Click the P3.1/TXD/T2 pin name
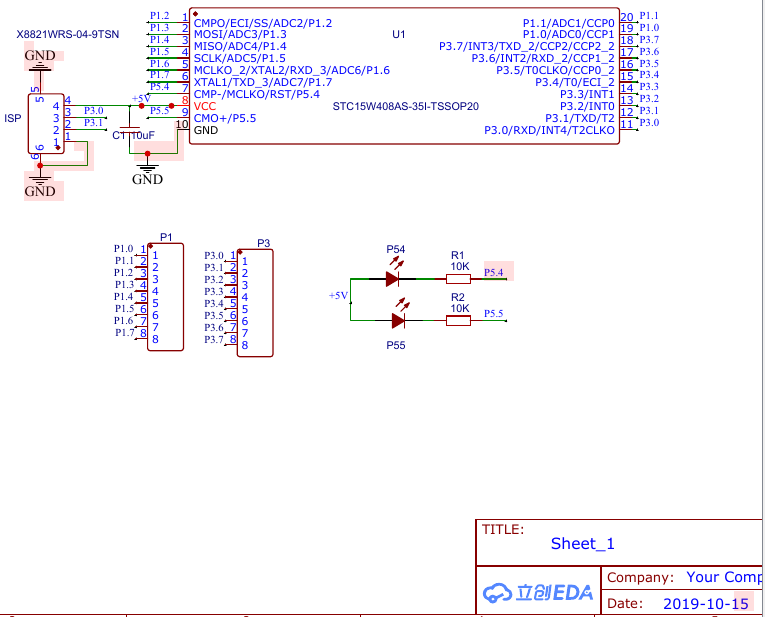This screenshot has width=765, height=617. 580,118
